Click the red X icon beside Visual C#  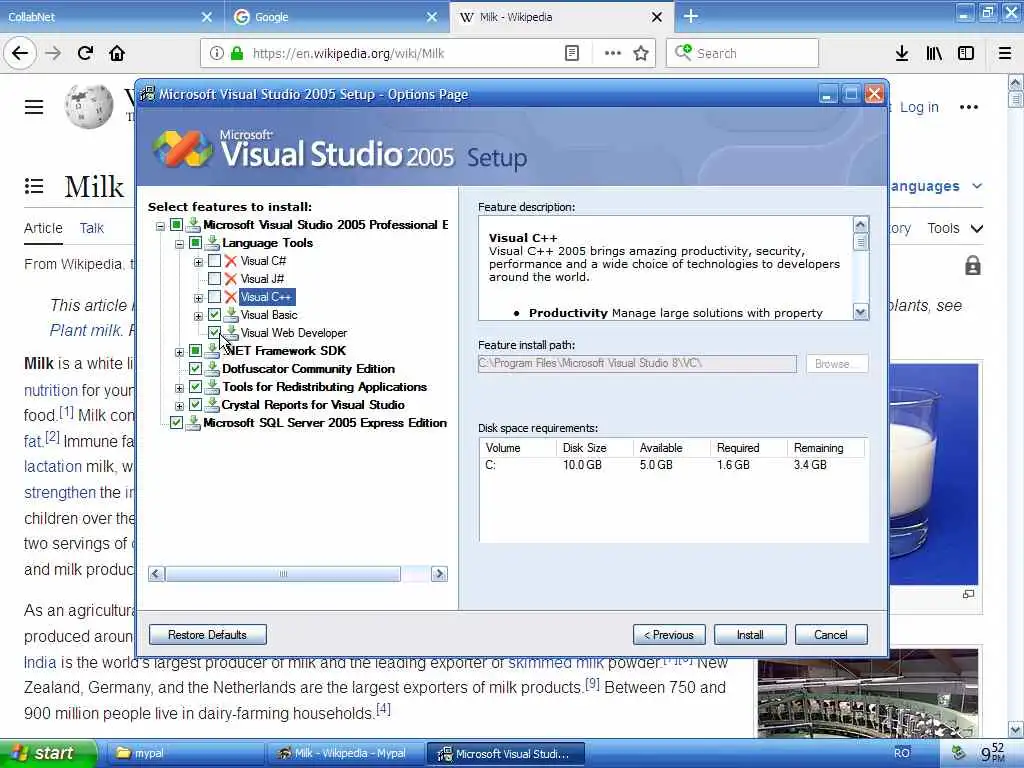pos(231,261)
